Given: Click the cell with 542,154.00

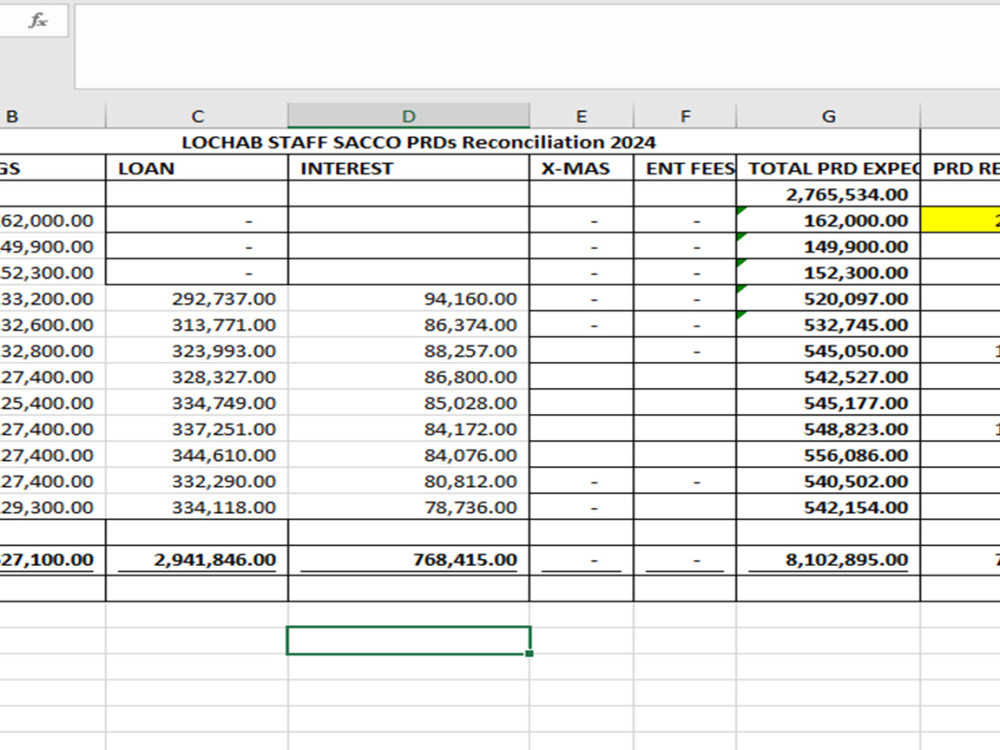Looking at the screenshot, I should [828, 508].
